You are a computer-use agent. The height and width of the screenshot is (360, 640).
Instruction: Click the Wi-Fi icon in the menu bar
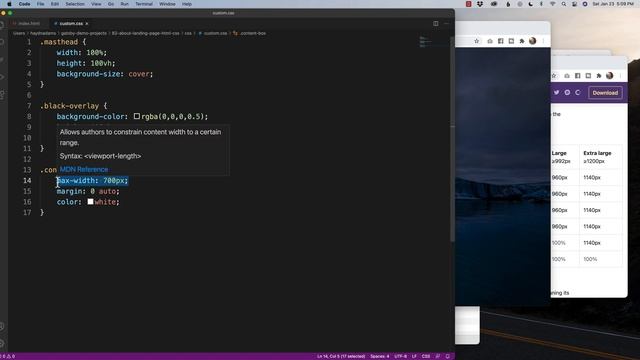coord(552,4)
